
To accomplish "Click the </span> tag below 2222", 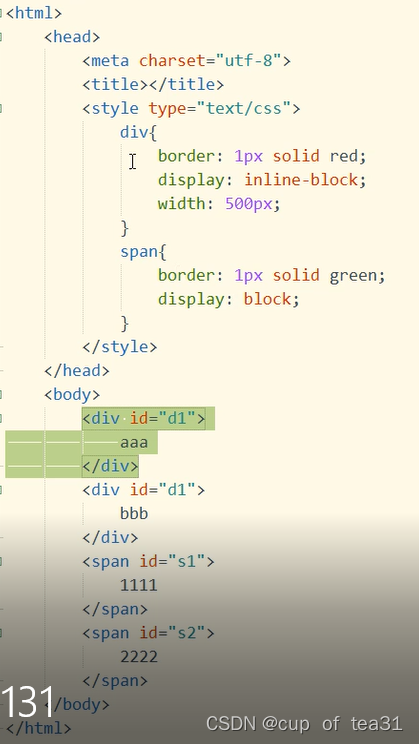I will click(x=115, y=681).
